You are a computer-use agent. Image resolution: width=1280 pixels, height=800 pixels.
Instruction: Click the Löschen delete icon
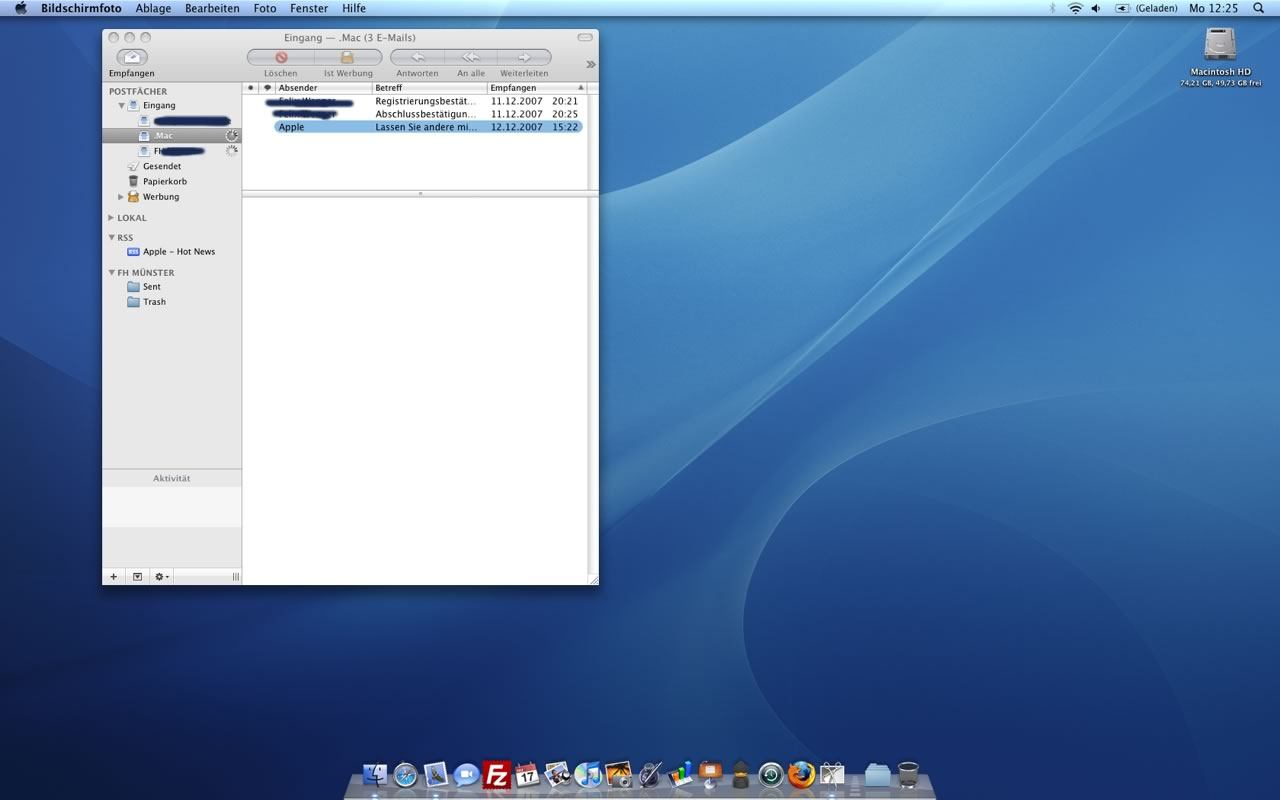(281, 57)
